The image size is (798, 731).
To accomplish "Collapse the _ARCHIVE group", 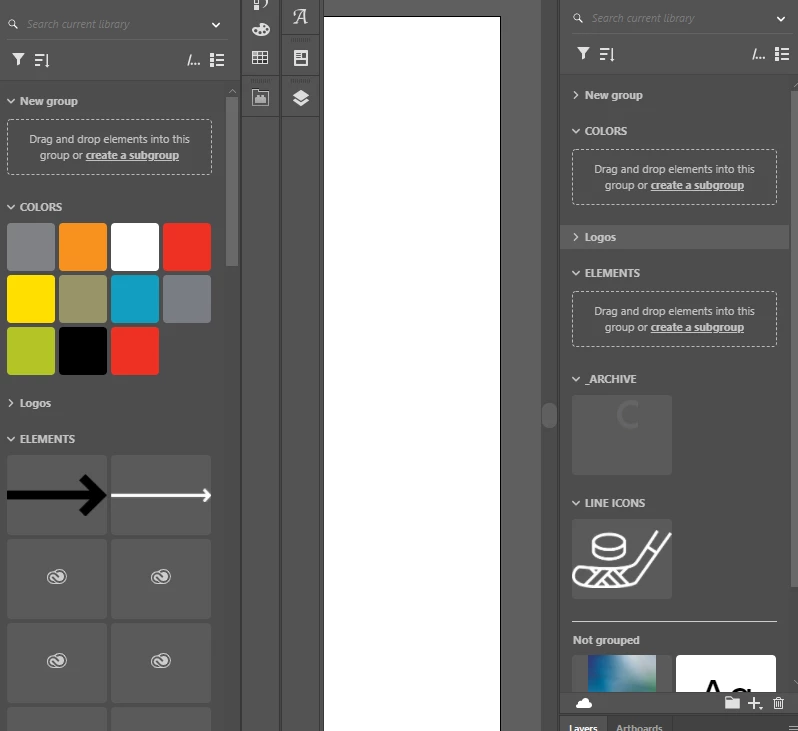I will coord(576,379).
